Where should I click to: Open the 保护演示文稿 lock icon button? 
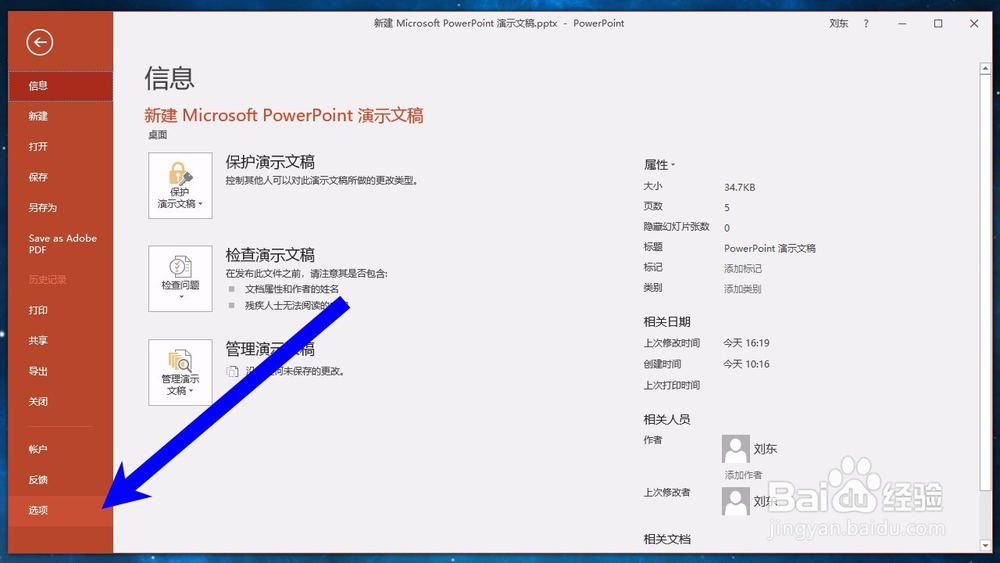pos(180,186)
